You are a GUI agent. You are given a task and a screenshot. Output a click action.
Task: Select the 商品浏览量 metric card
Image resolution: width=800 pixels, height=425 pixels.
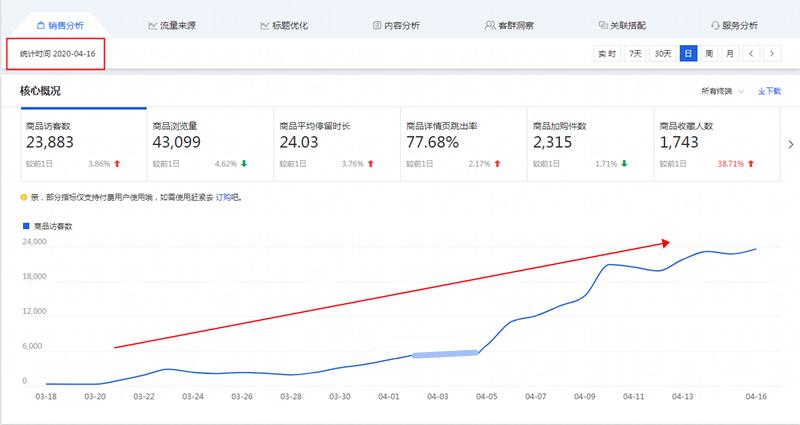click(210, 144)
